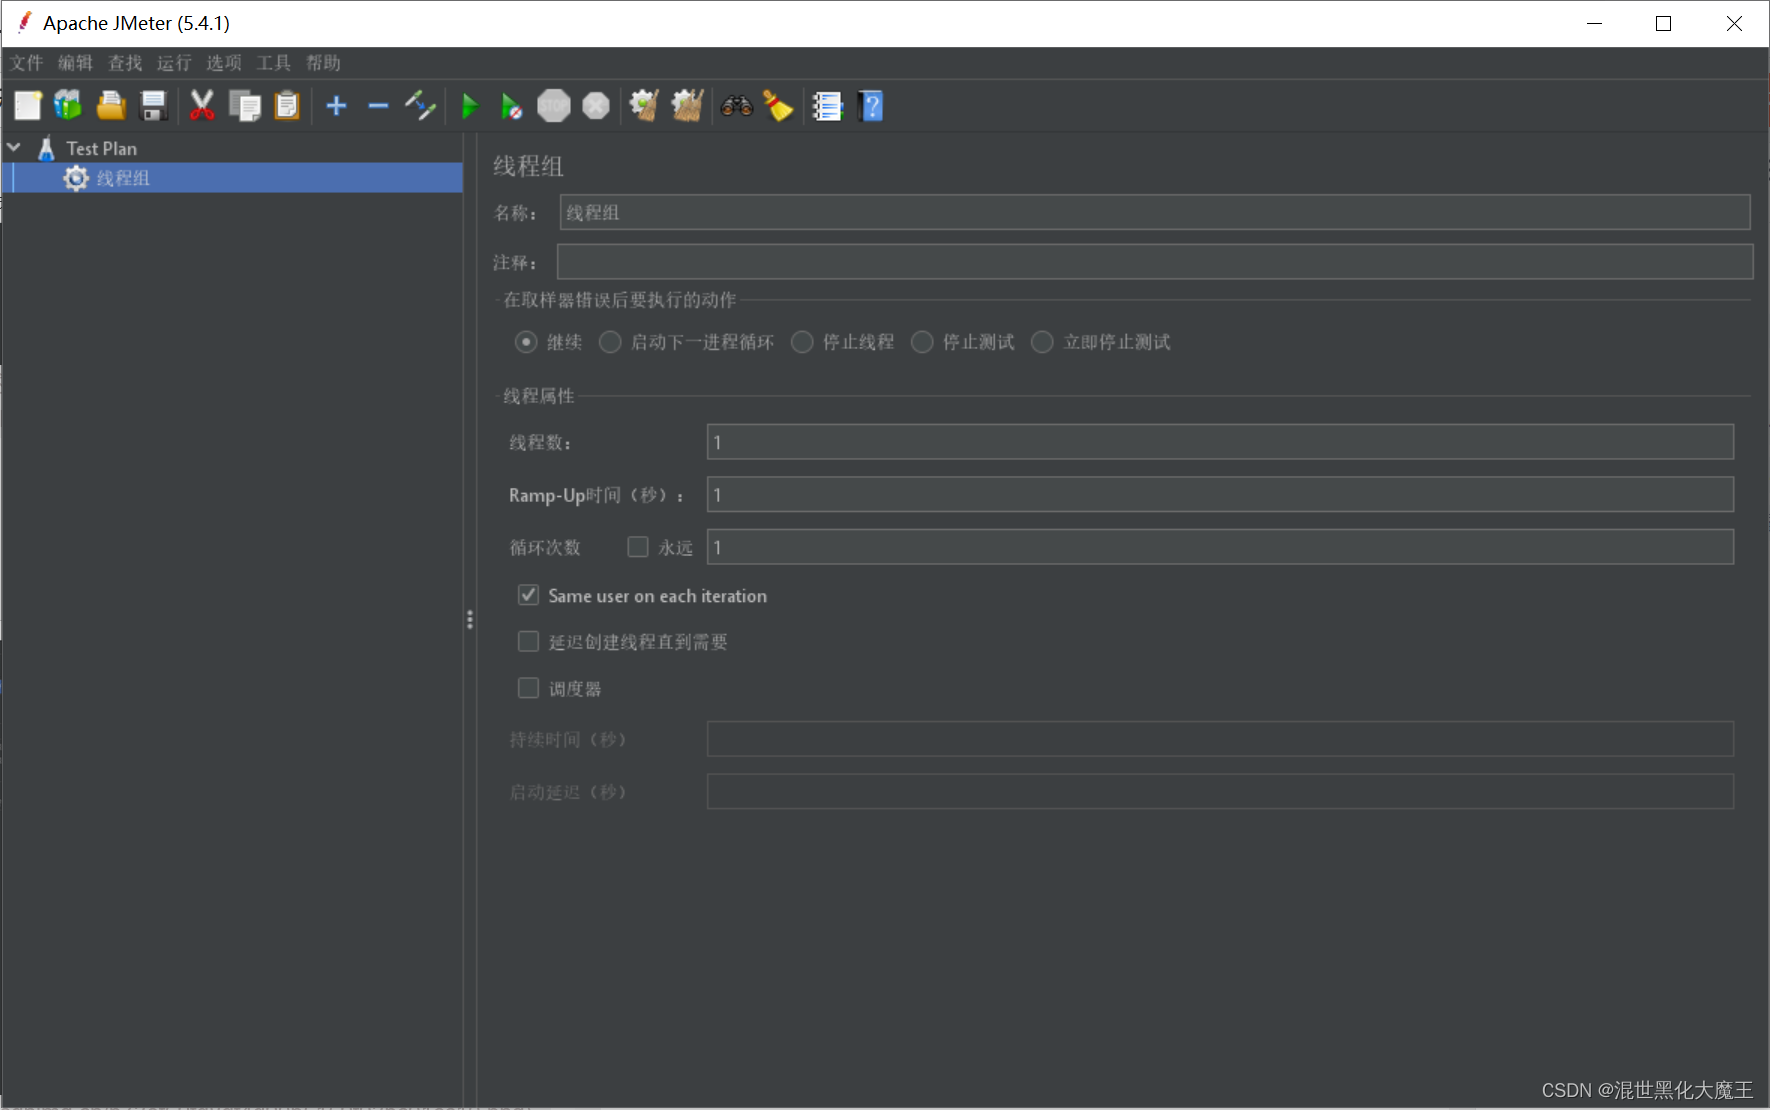Open Search with binoculars icon
This screenshot has height=1110, width=1770.
[x=737, y=106]
